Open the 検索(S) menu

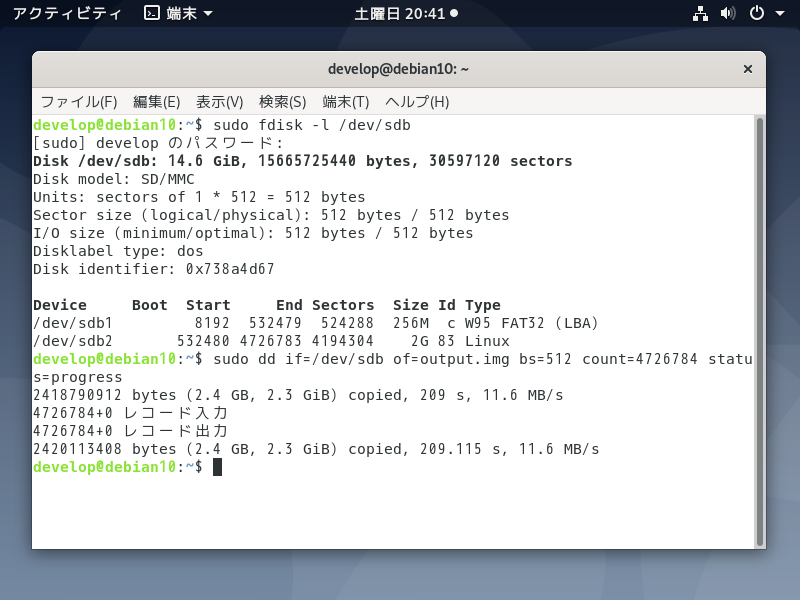283,102
